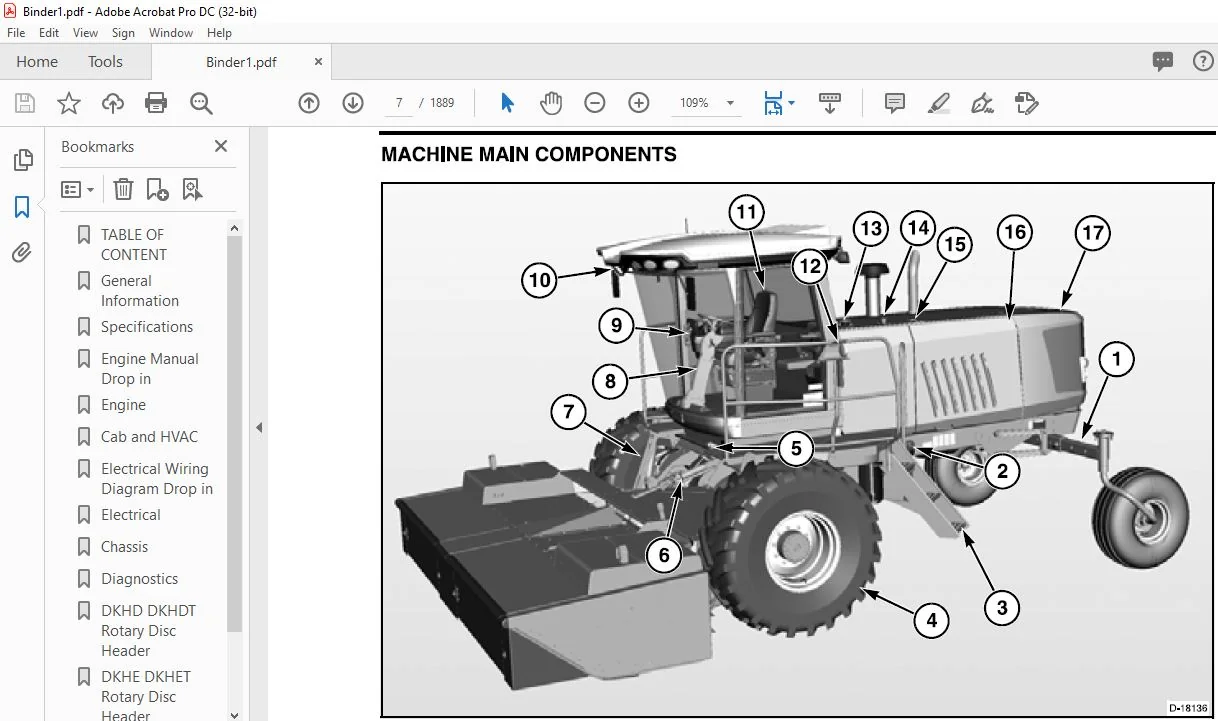This screenshot has height=721, width=1218.
Task: Open Specifications bookmark
Action: click(x=147, y=327)
